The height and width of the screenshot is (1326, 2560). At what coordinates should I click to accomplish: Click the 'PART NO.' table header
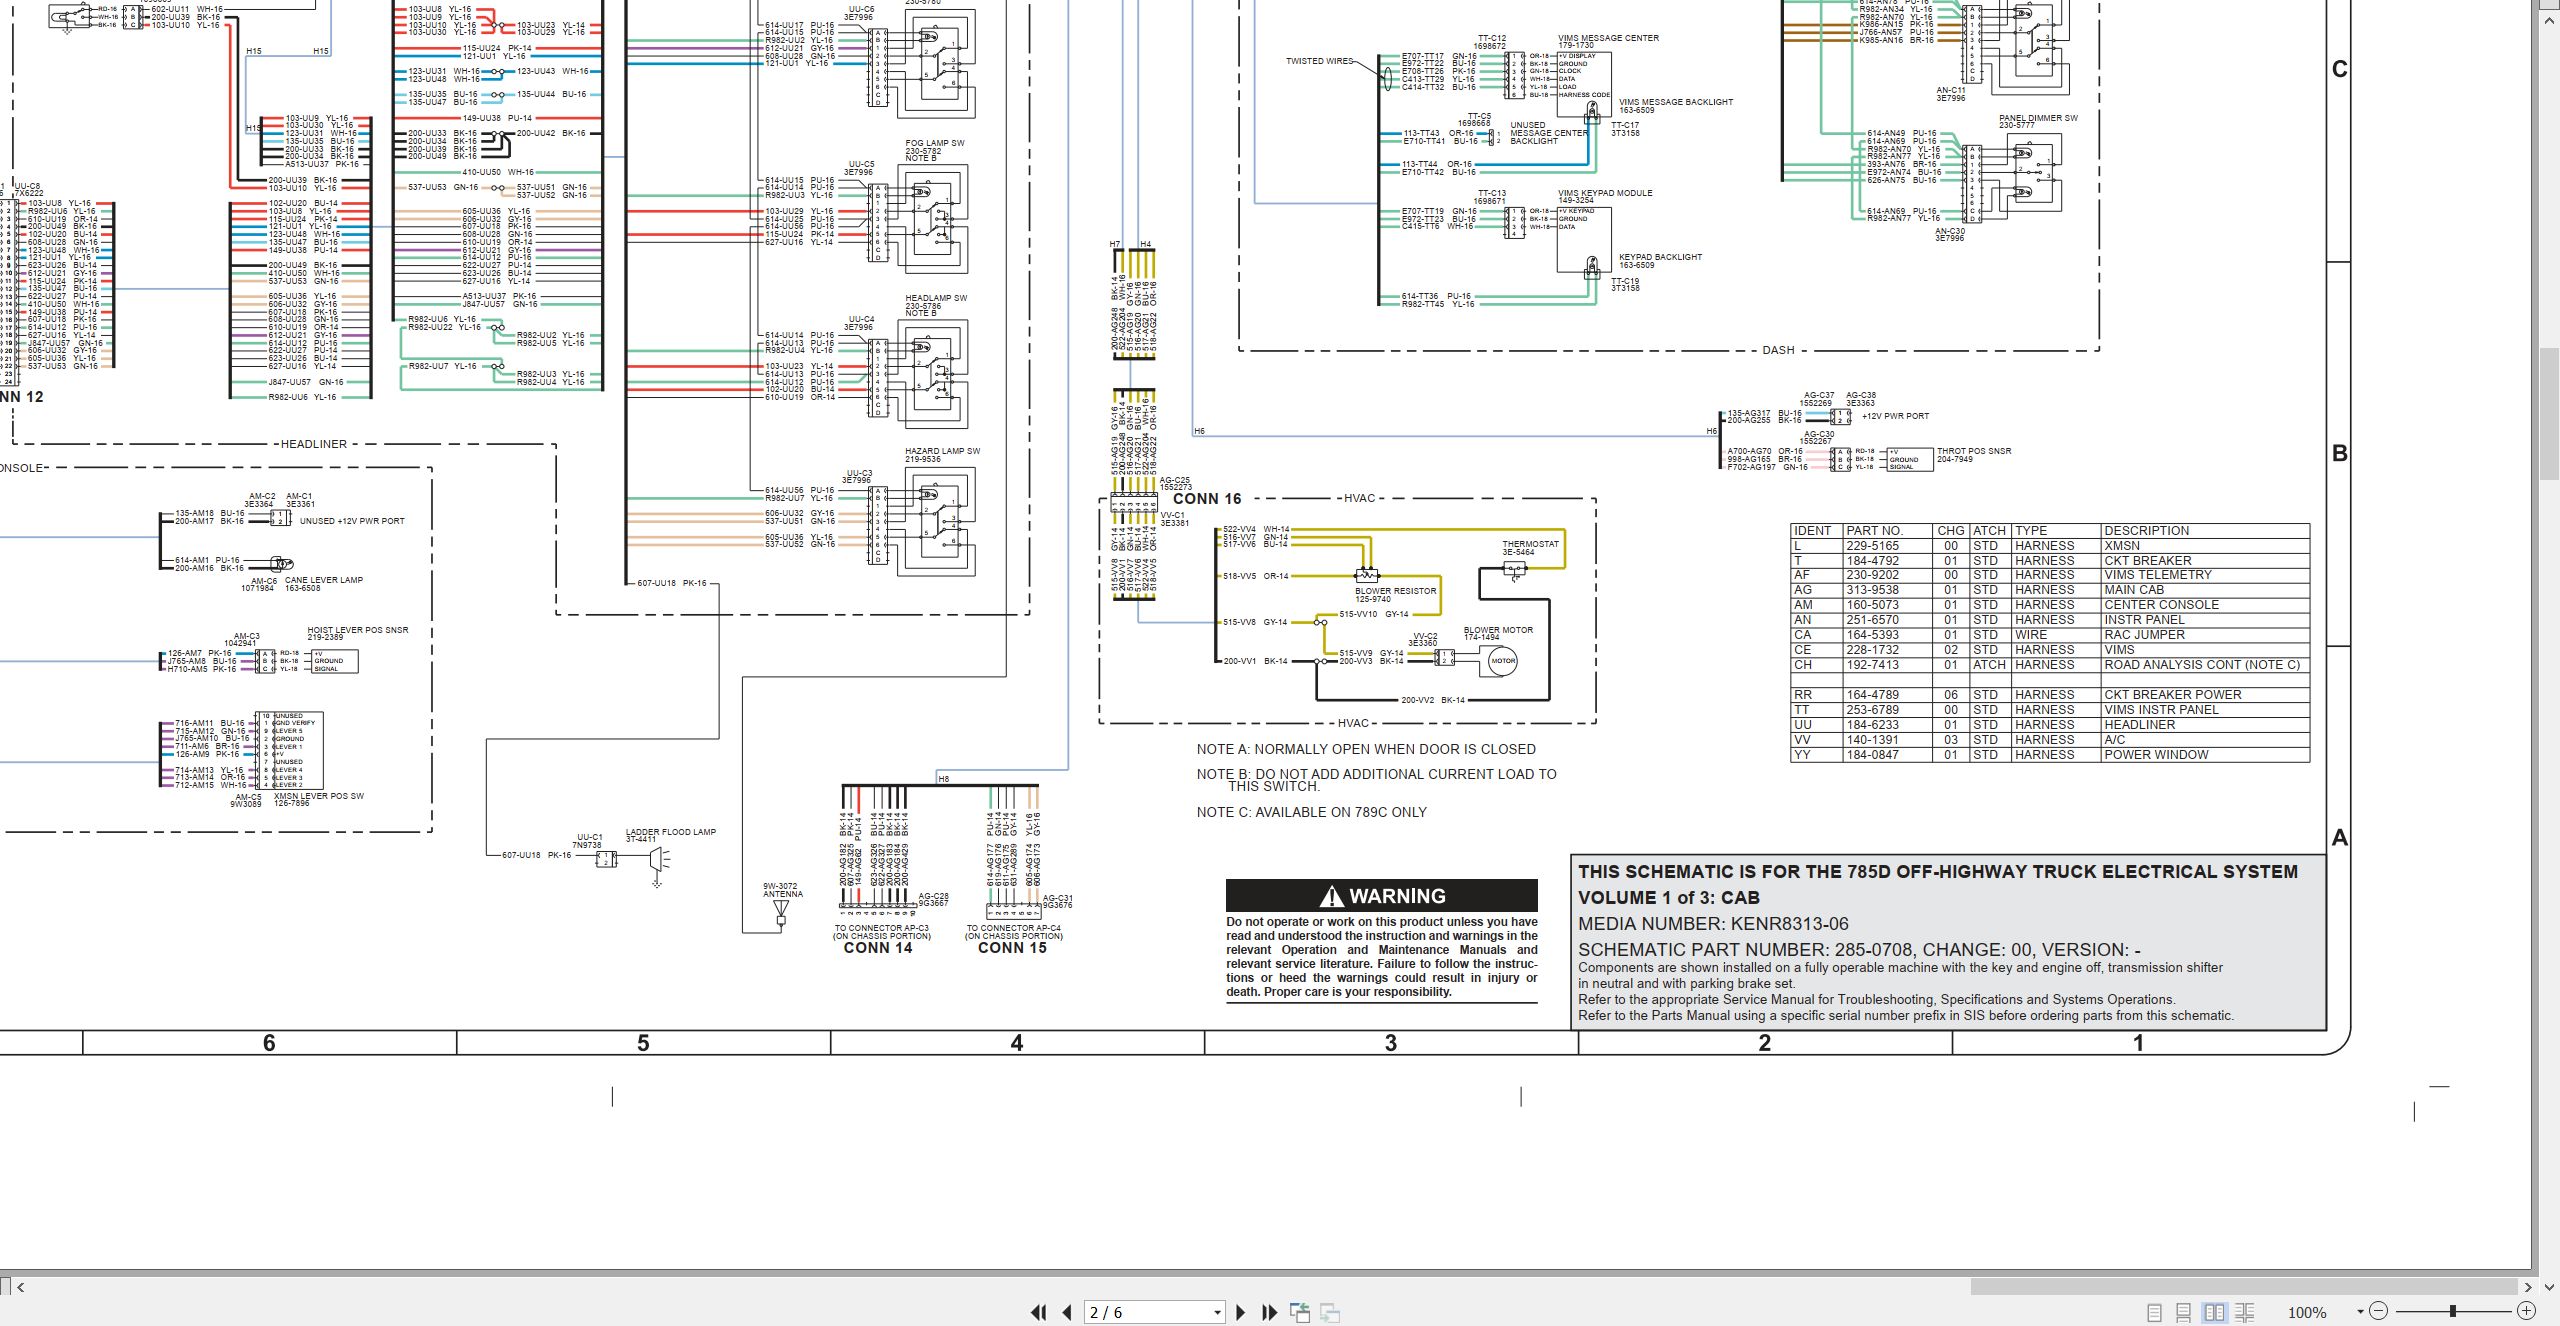pos(1874,531)
